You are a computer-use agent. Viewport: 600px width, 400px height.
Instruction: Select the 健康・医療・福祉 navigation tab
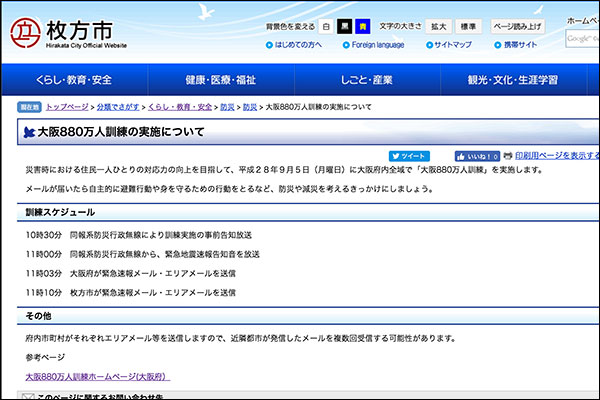point(220,80)
